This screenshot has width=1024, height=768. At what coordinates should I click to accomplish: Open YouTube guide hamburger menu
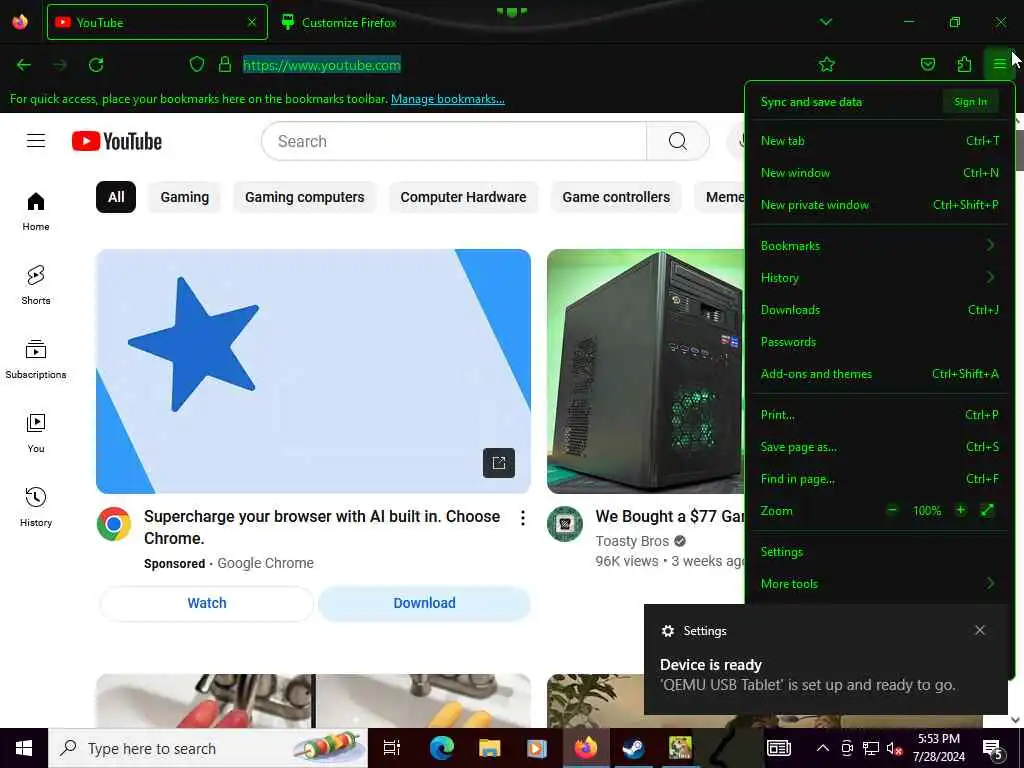(x=36, y=141)
